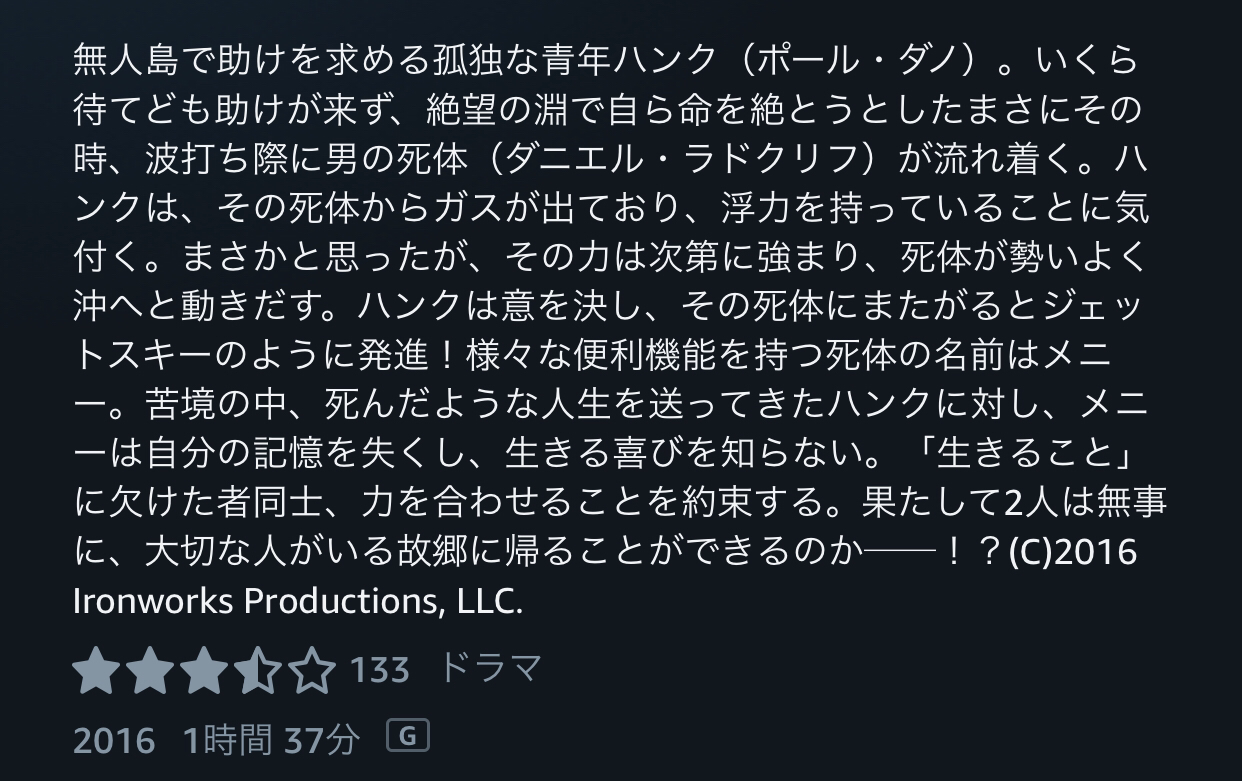
Task: Select the second filled rating star
Action: (x=150, y=670)
